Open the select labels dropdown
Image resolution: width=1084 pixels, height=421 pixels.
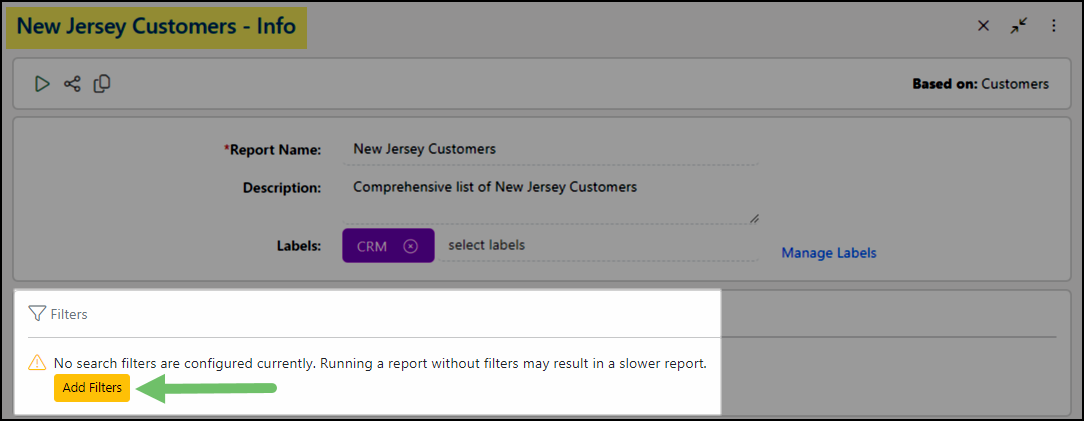coord(599,245)
